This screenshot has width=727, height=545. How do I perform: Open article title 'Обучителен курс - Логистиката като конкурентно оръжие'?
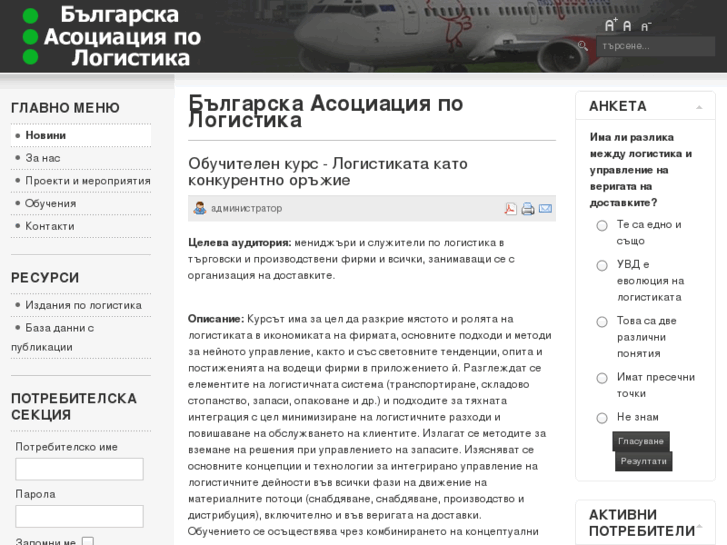tap(327, 172)
